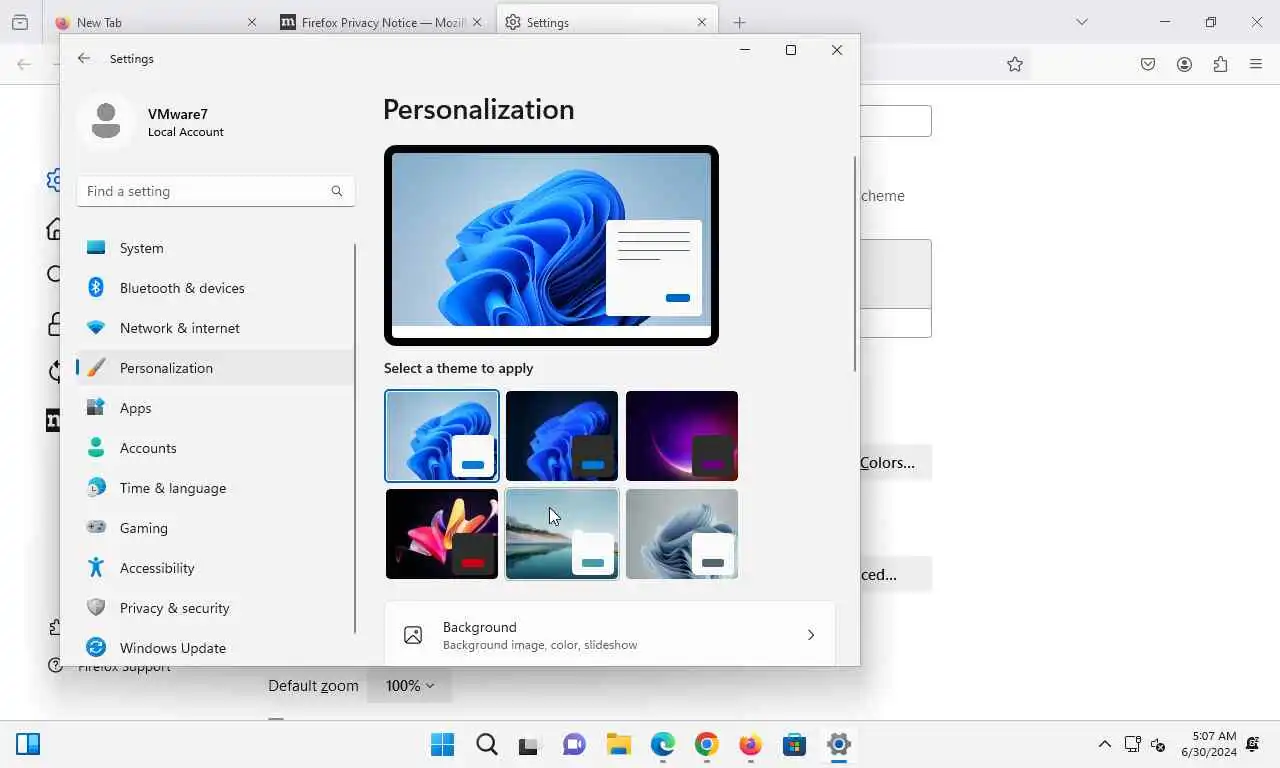Click the Colors... button in Firefox settings

pos(896,463)
